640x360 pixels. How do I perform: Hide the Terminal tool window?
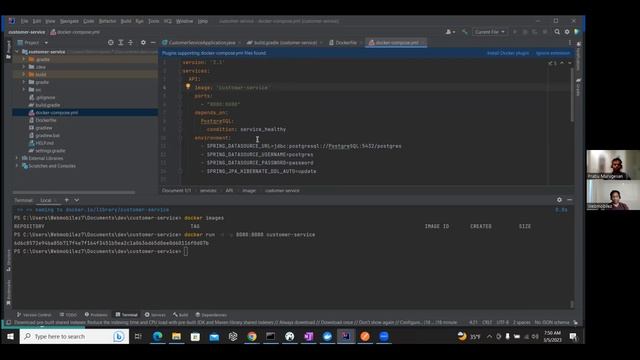pos(569,200)
